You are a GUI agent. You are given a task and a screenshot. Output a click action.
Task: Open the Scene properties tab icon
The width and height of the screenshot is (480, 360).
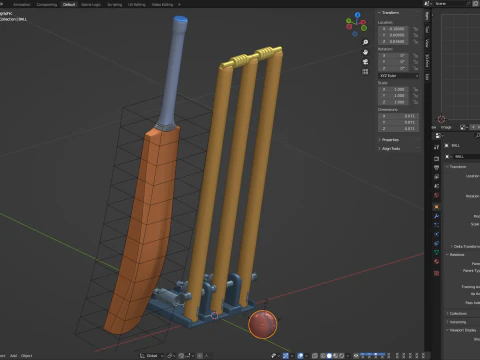436,186
